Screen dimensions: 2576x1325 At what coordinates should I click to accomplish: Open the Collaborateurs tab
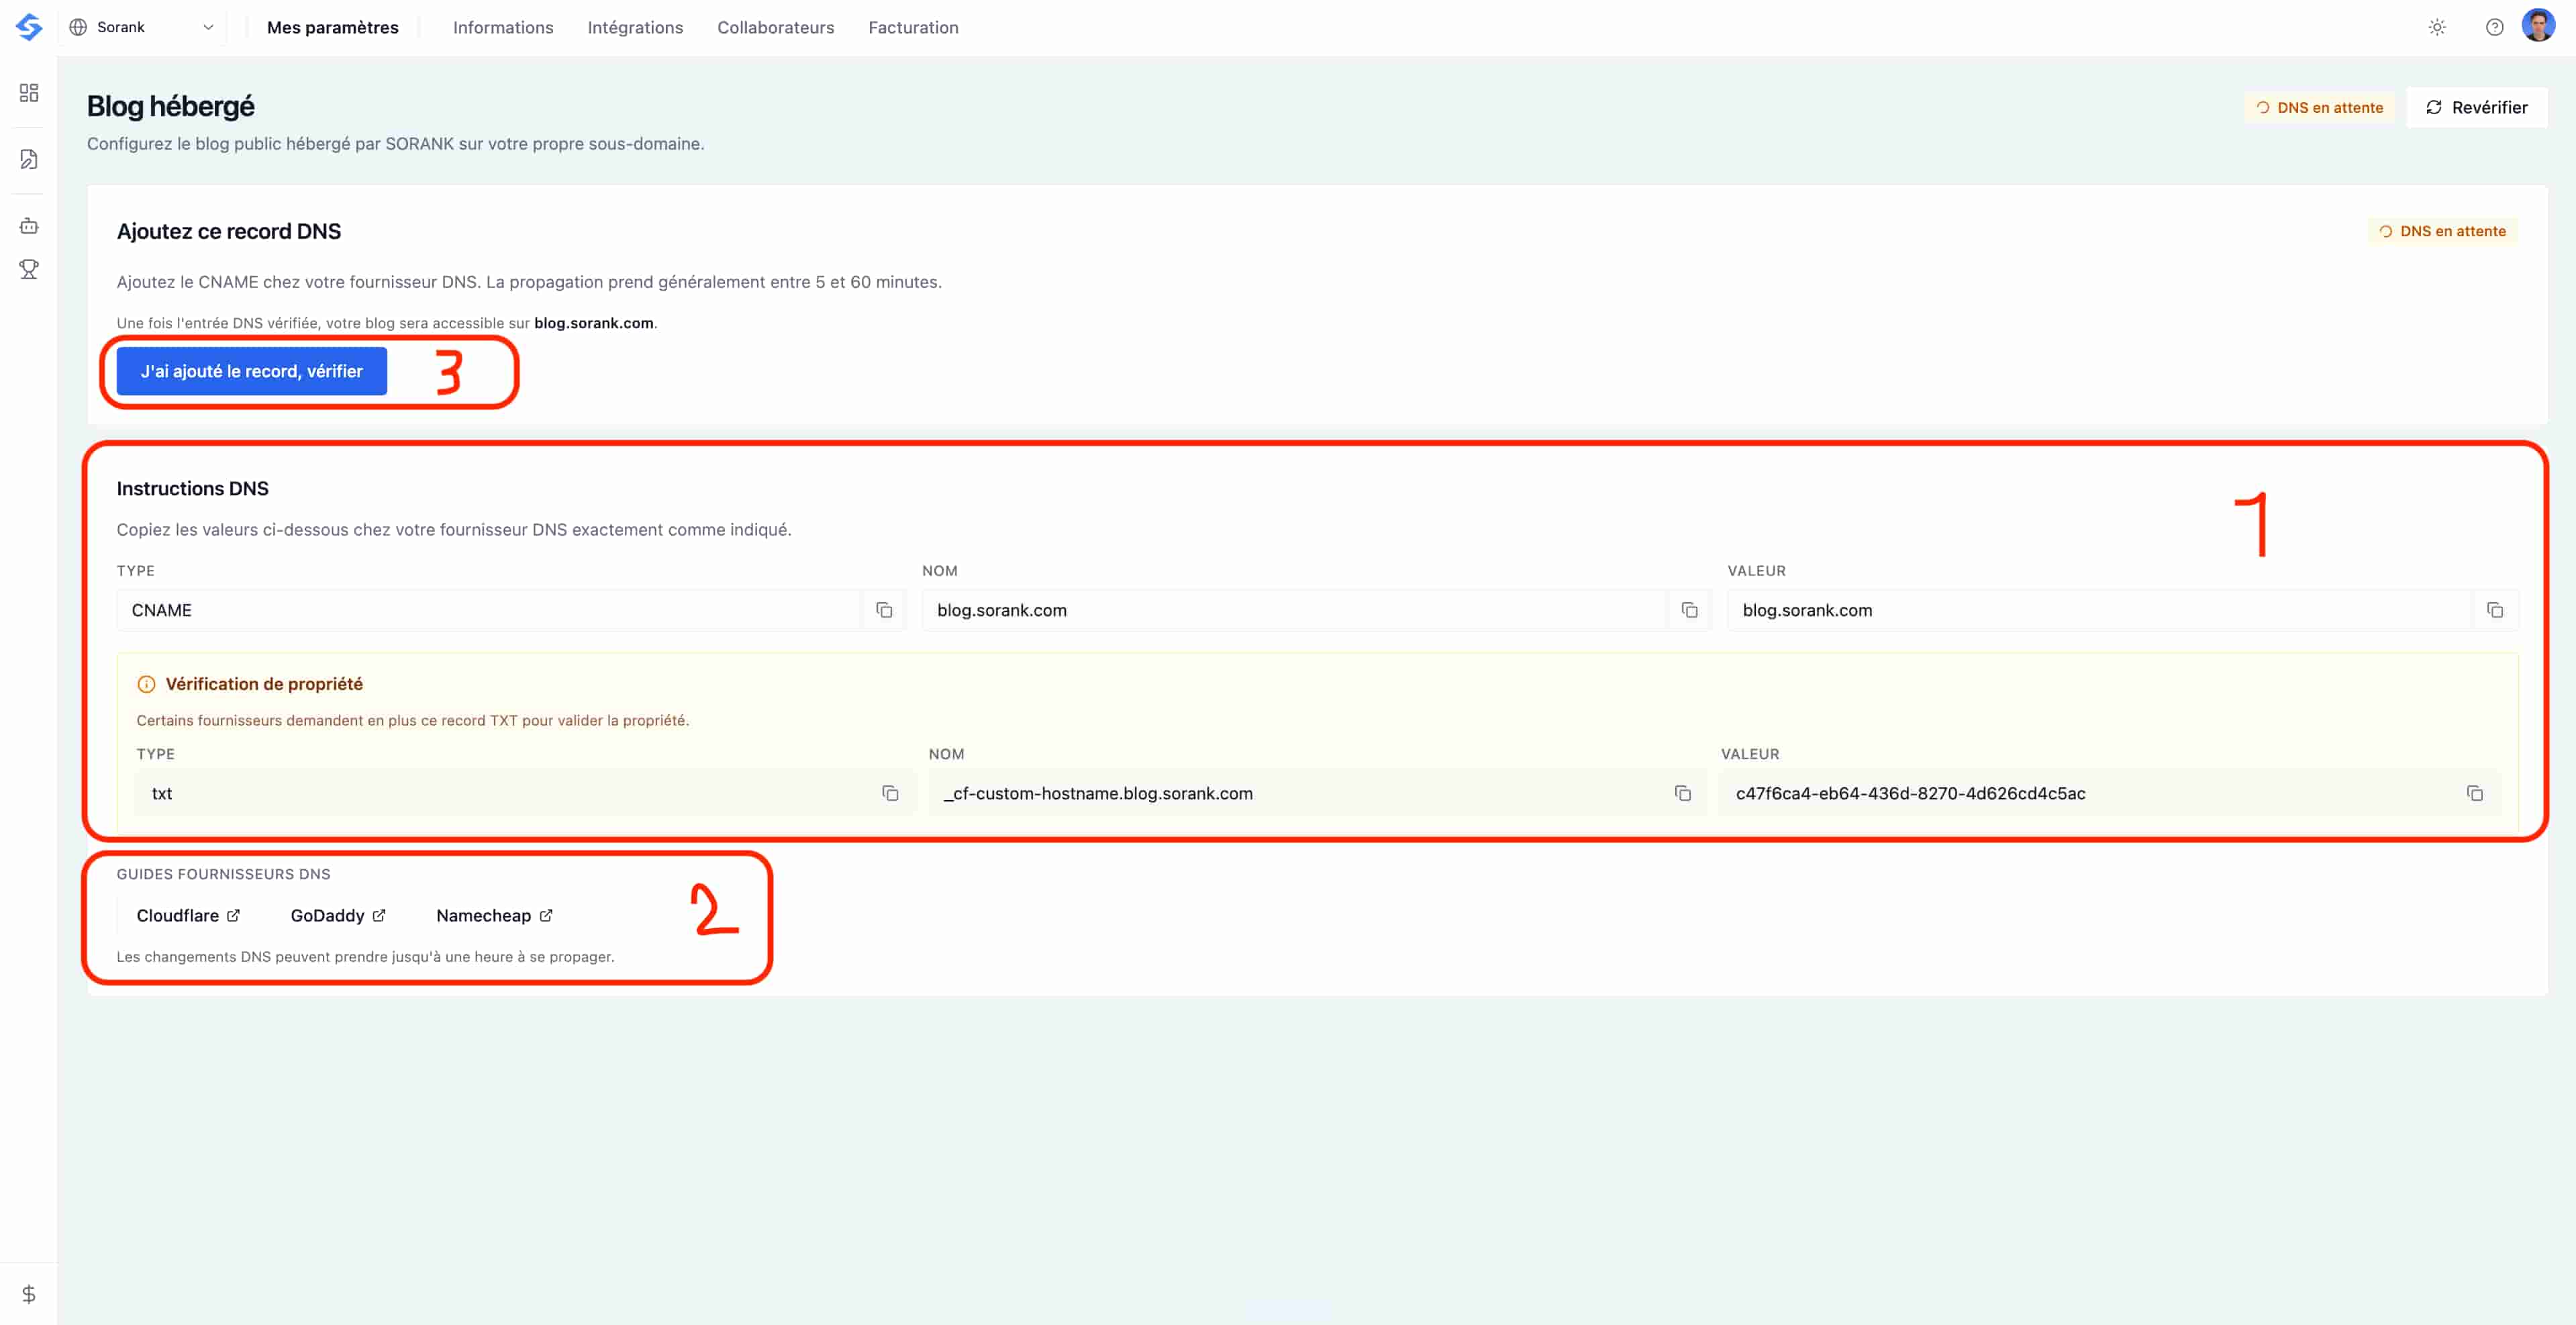pyautogui.click(x=775, y=27)
